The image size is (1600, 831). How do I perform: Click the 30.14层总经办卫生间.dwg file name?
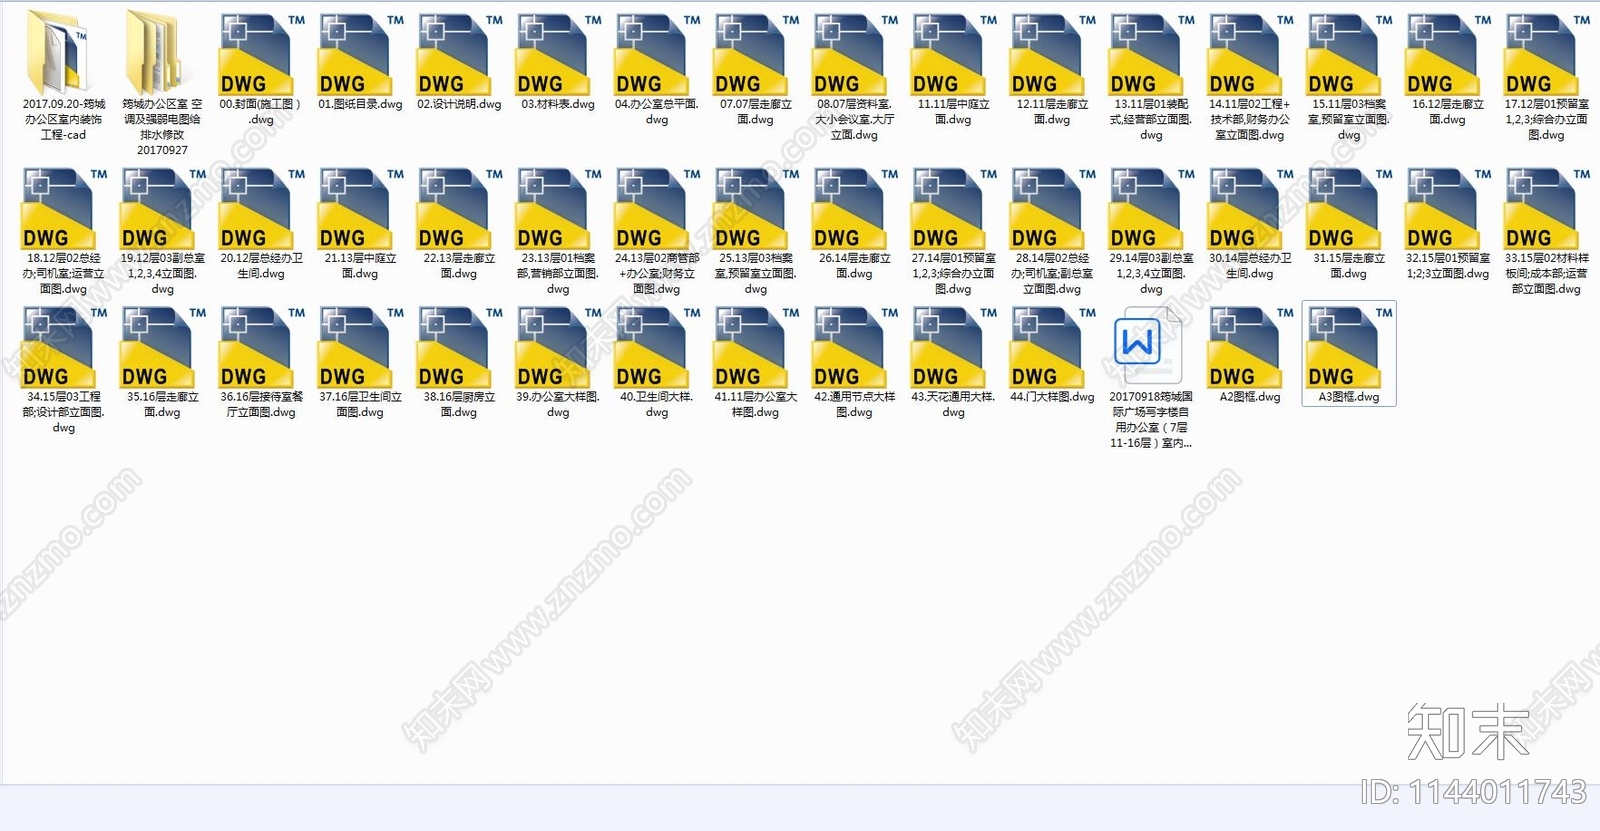[1251, 265]
